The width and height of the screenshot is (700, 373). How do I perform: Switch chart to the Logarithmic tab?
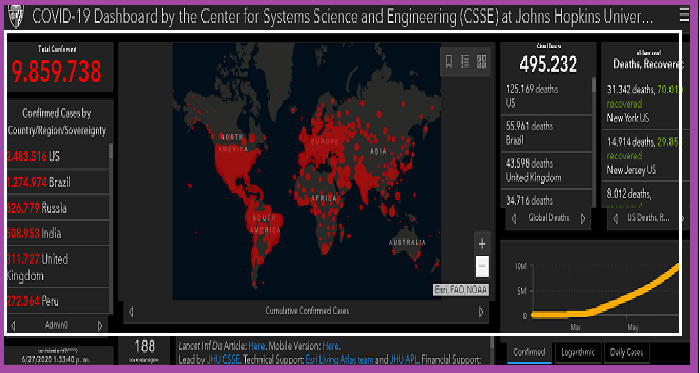577,352
